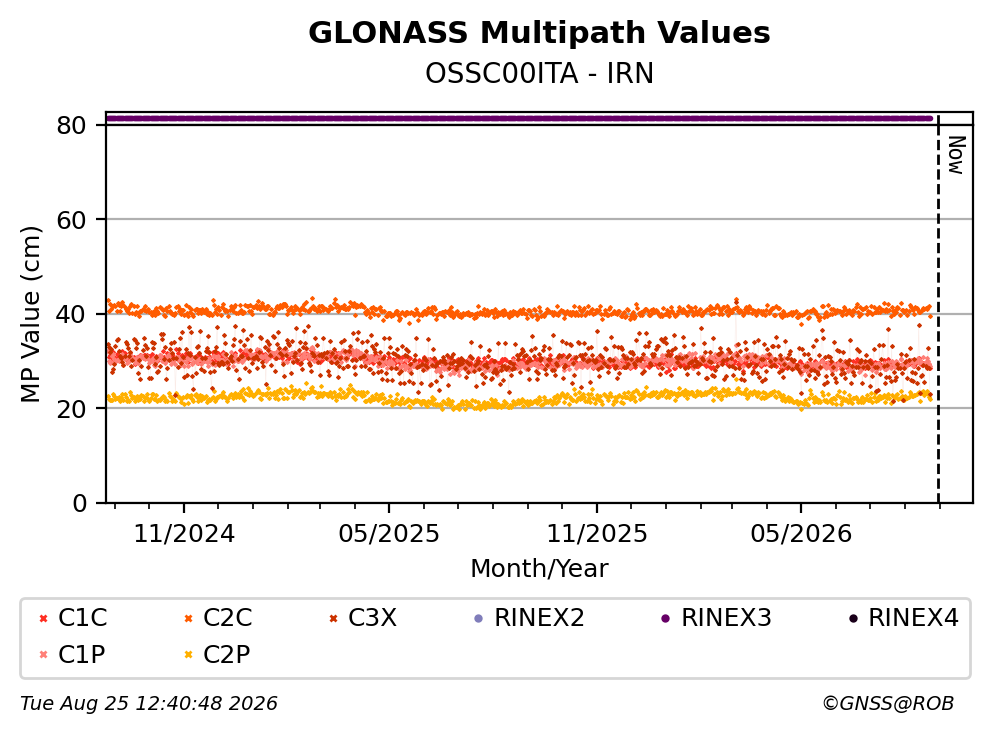Viewport: 993px width, 734px height.
Task: Click the MP Value (cm) axis label
Action: (x=30, y=314)
